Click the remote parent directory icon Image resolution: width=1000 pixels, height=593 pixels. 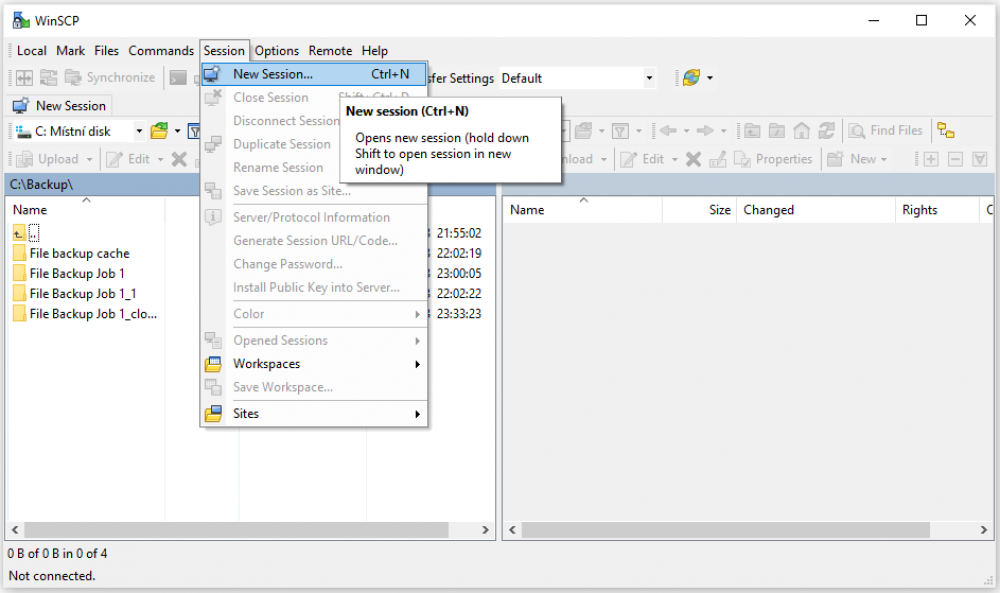[x=753, y=131]
